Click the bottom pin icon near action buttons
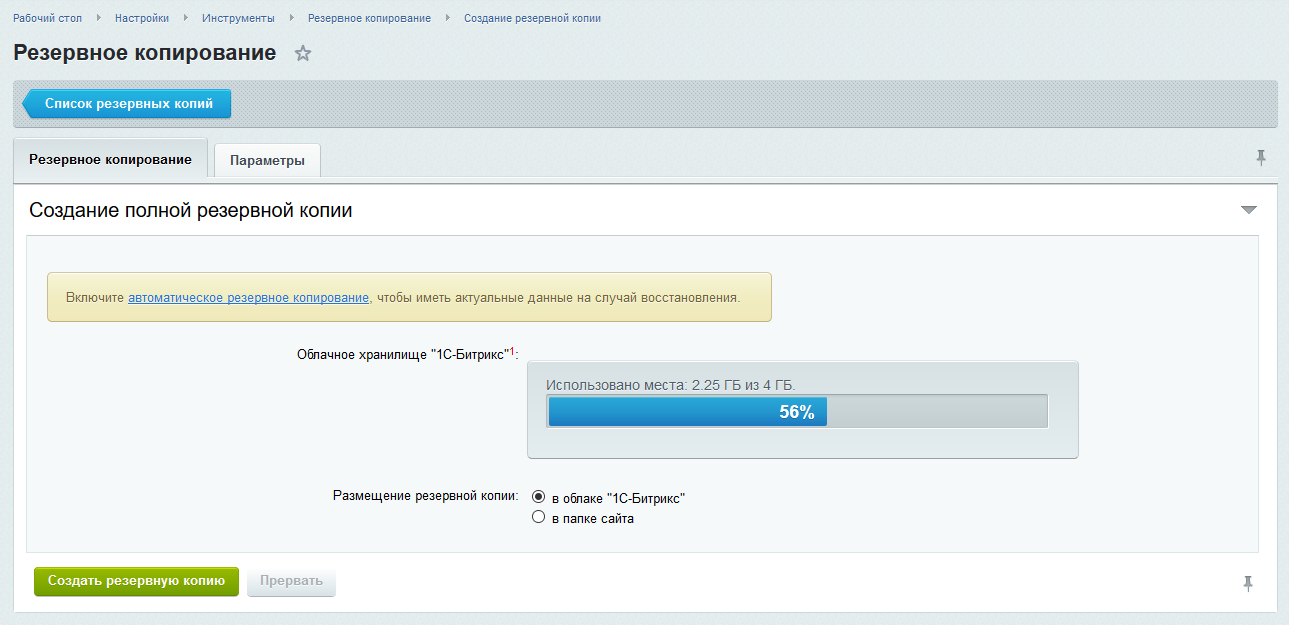Screen dimensions: 1289x625 (1247, 583)
